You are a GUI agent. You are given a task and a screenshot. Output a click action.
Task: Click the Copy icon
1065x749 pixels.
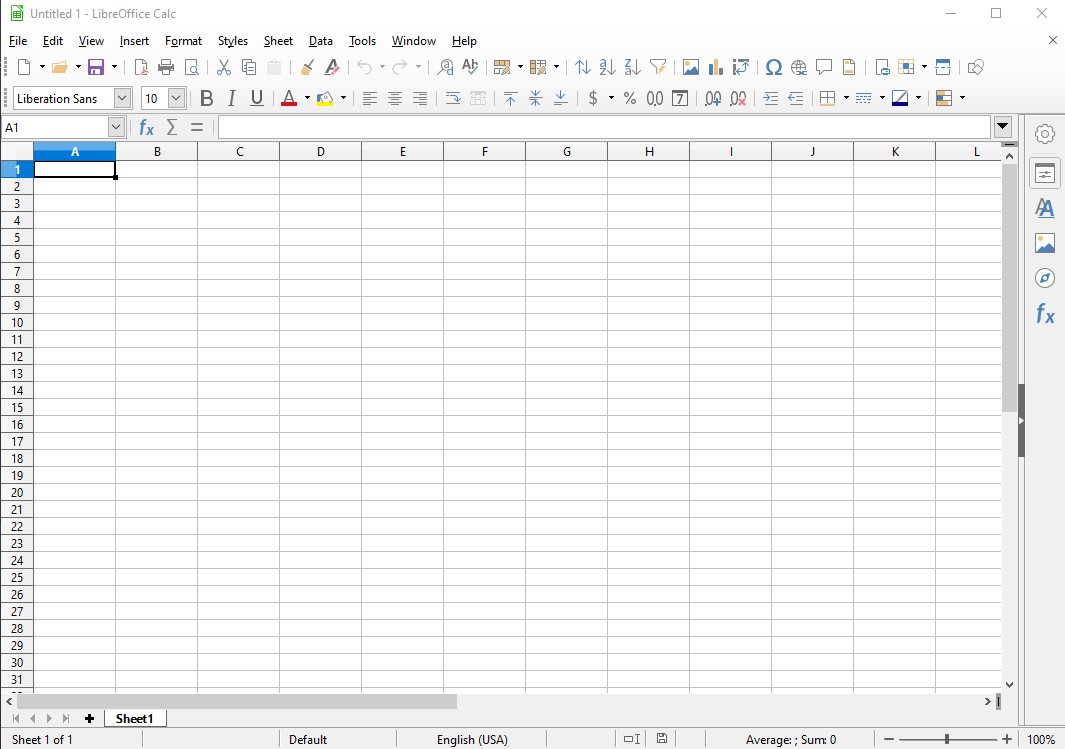click(x=249, y=67)
